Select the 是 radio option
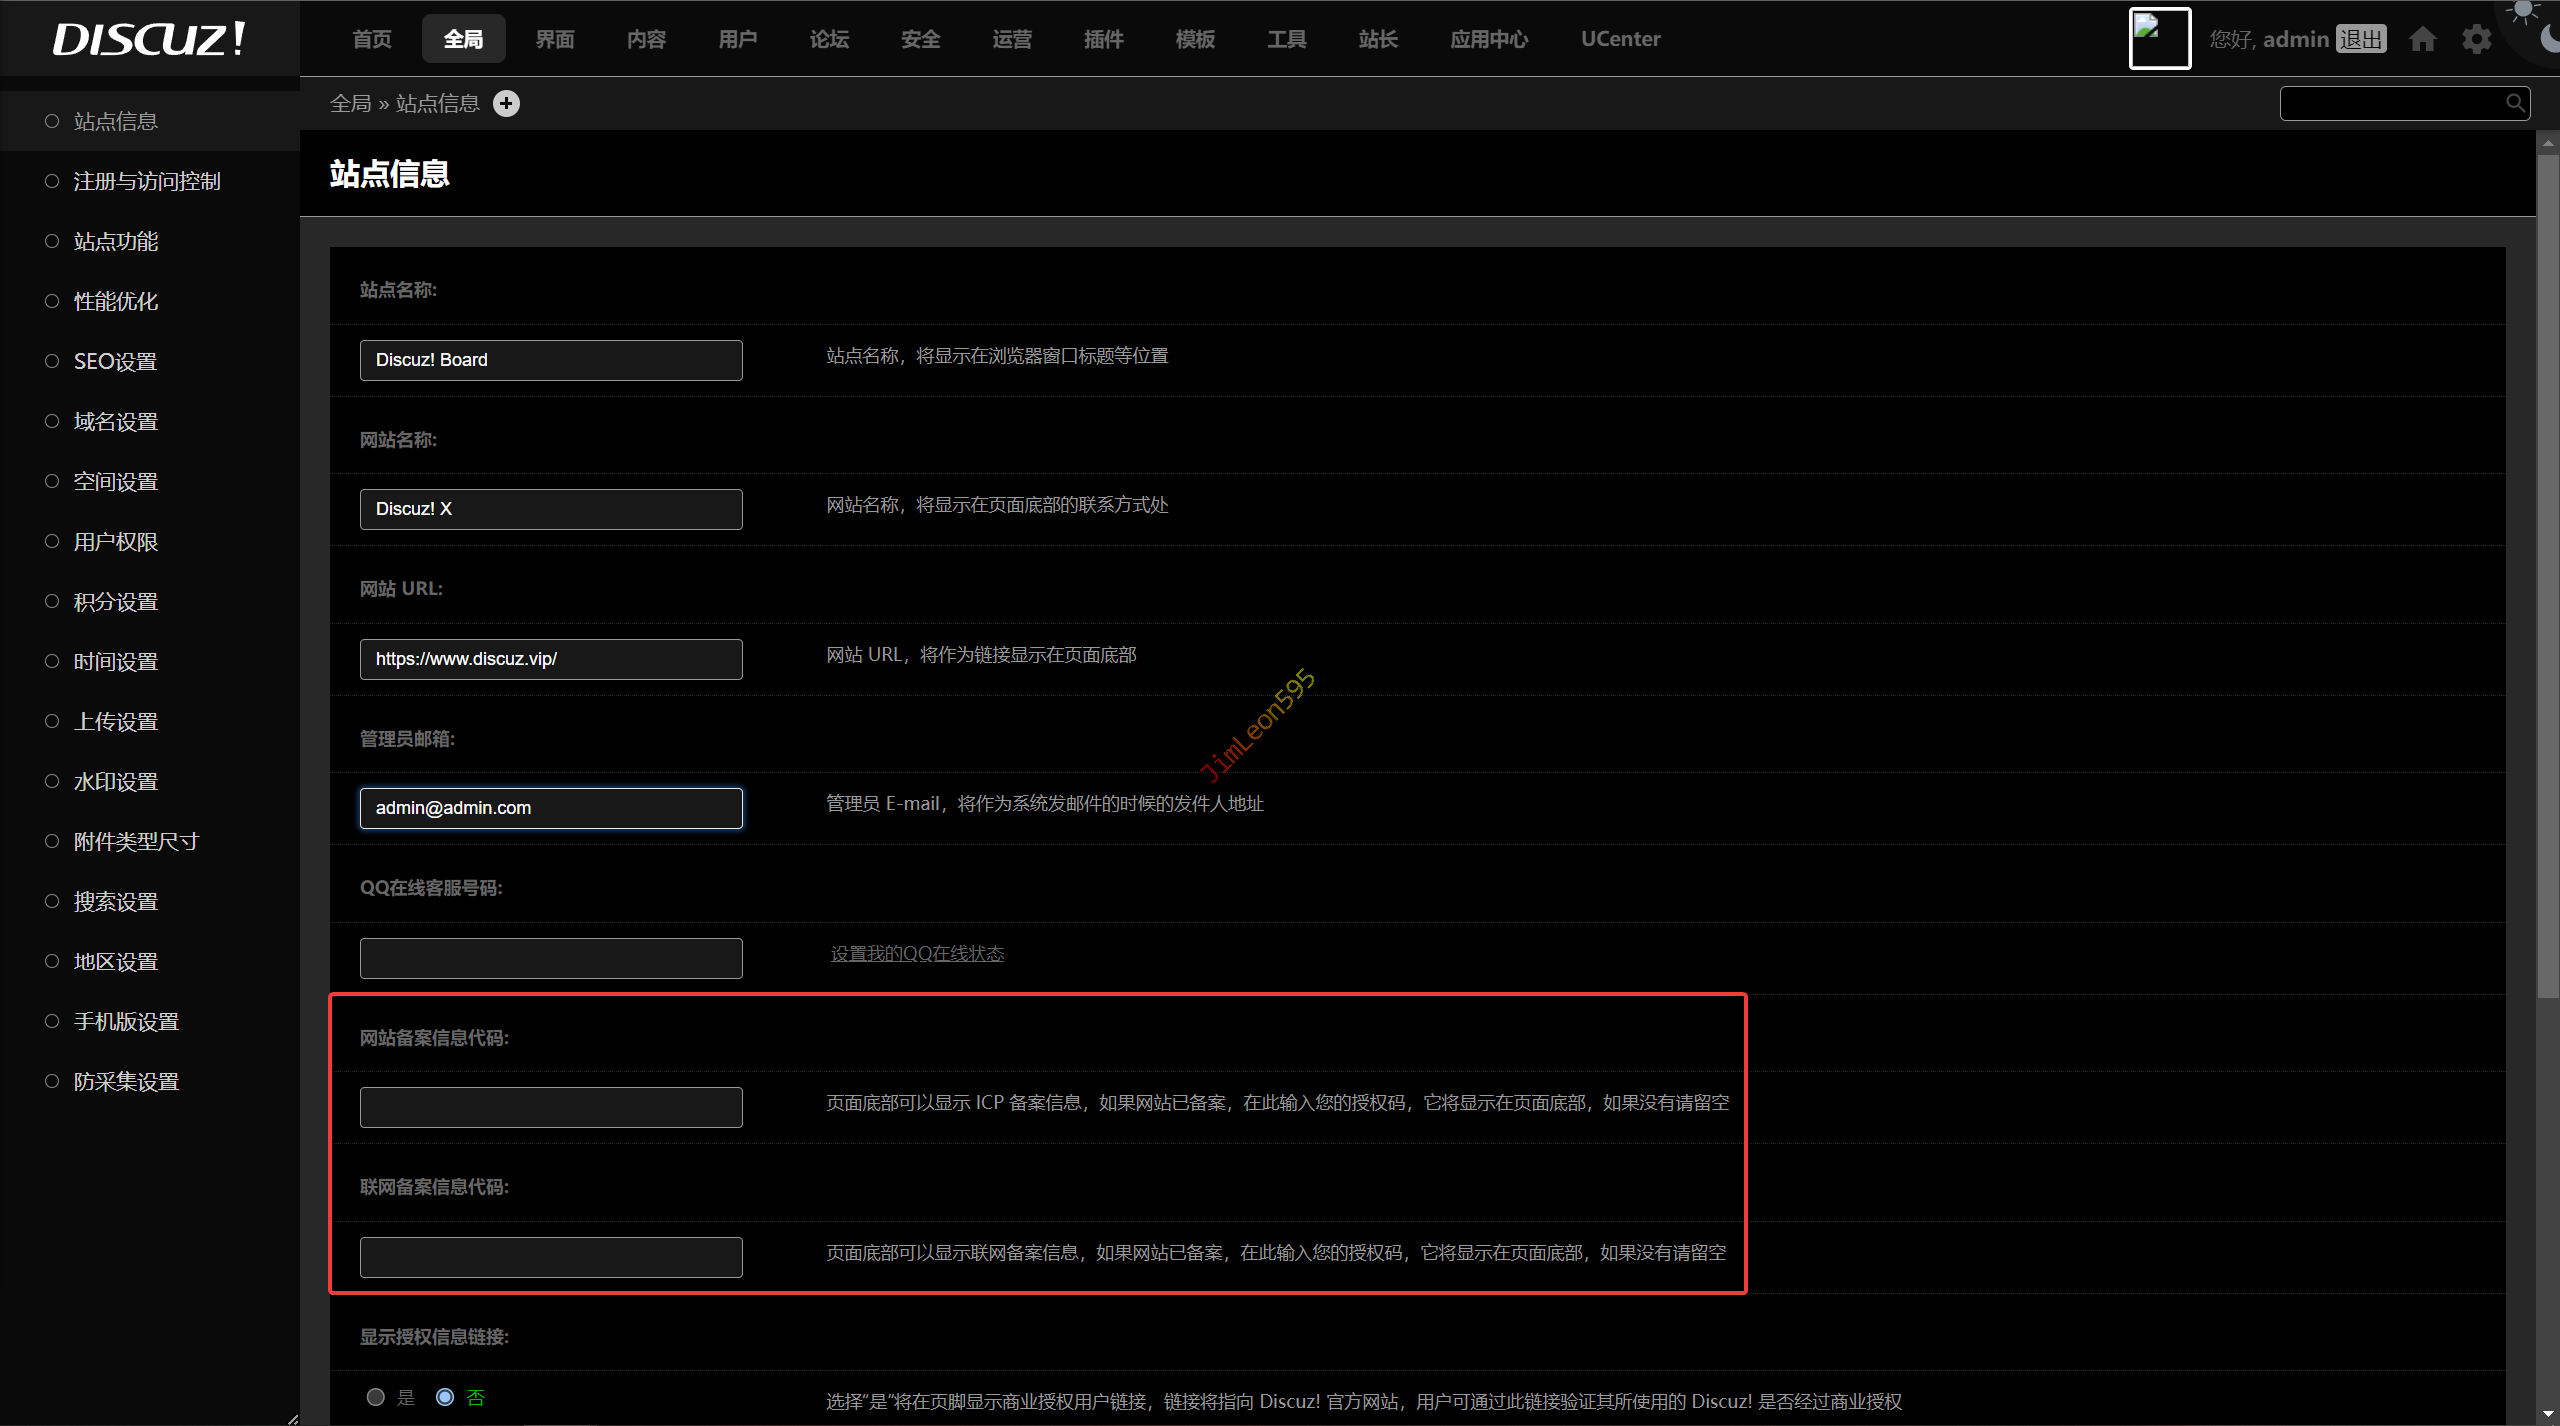 click(x=376, y=1397)
